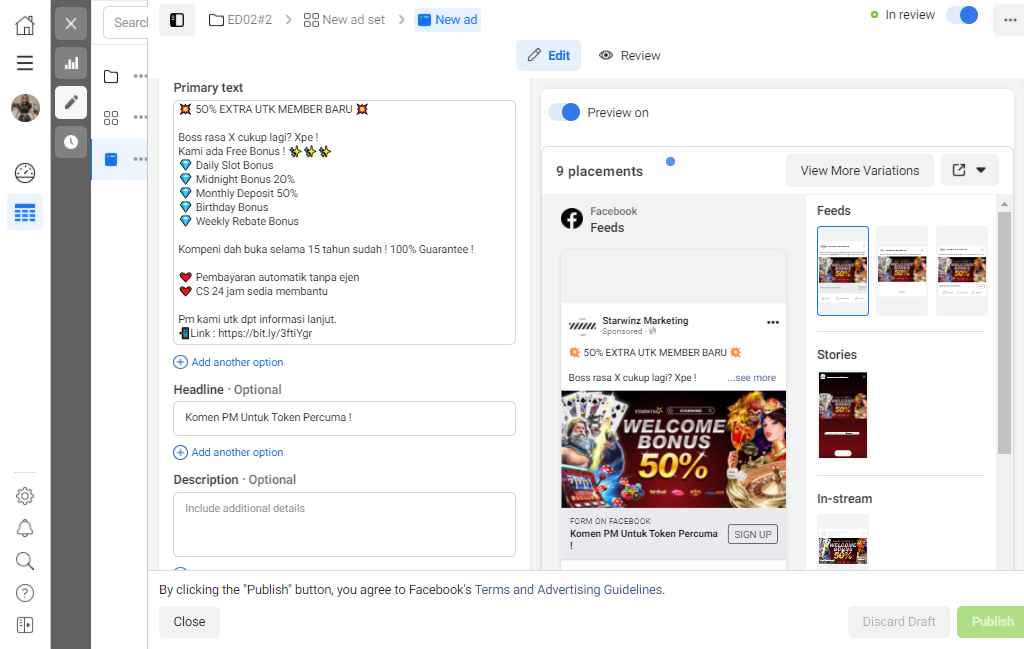Toggle the ad's In review on/off switch

coord(963,15)
